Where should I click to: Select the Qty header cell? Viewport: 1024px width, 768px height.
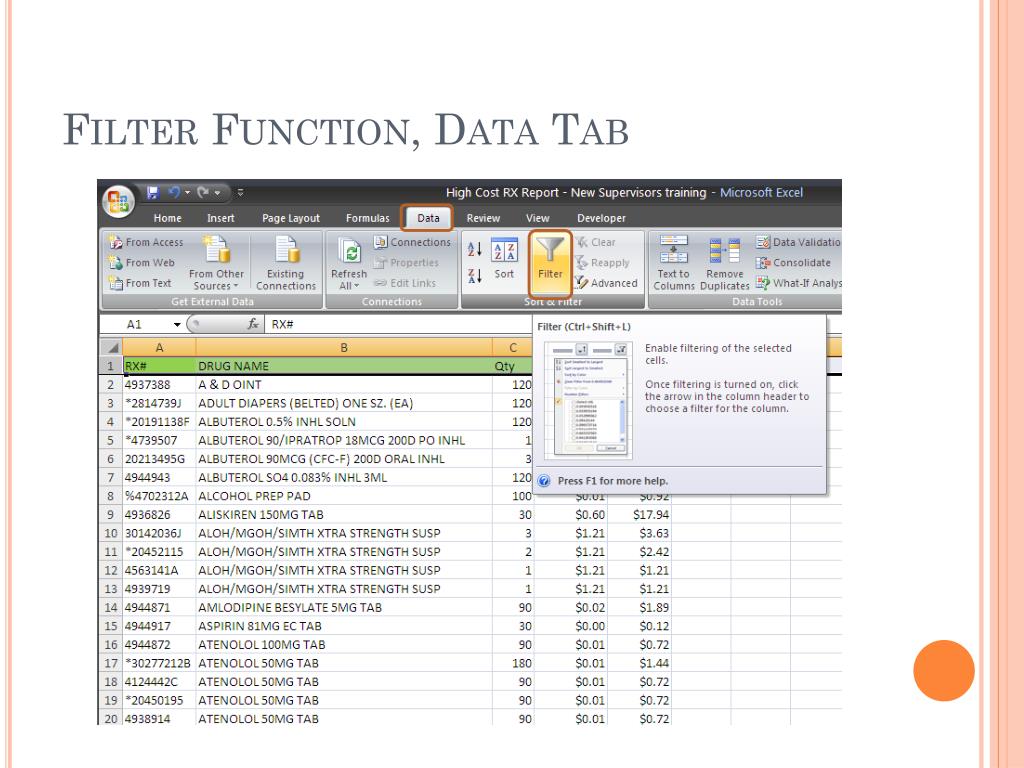coord(513,366)
